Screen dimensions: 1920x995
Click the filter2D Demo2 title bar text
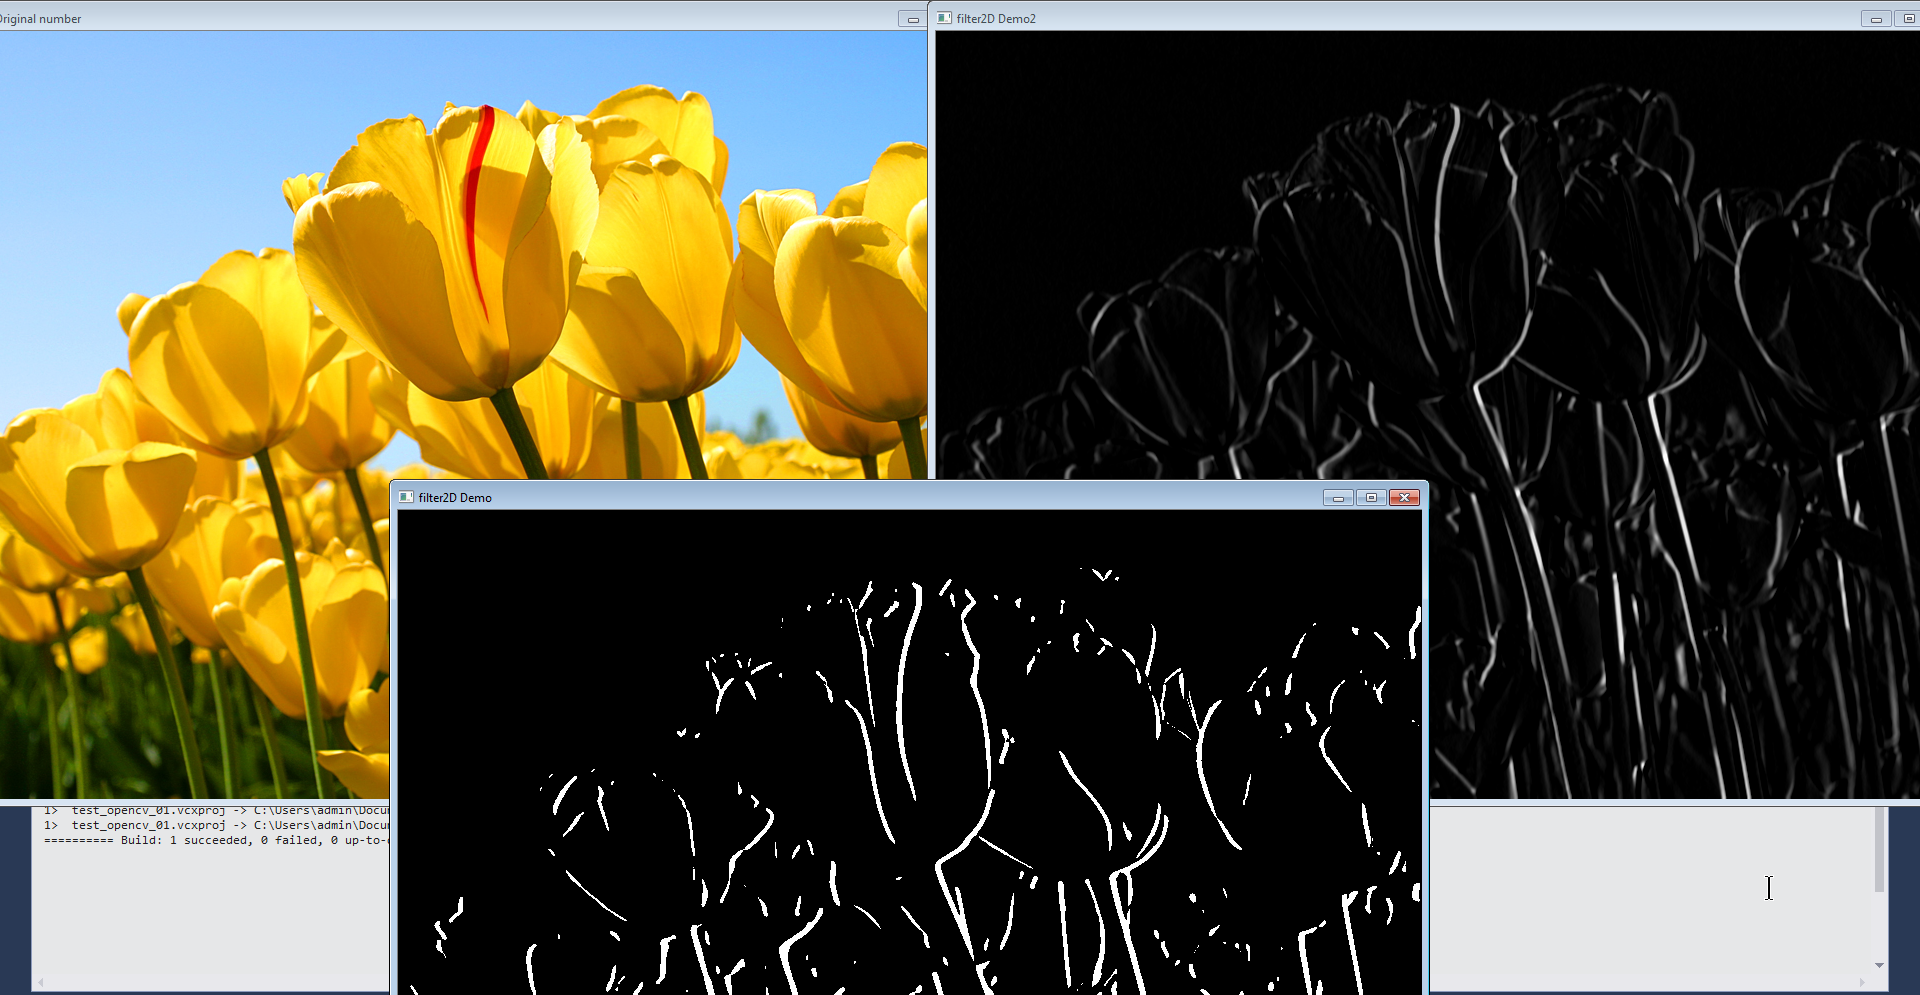click(x=996, y=18)
